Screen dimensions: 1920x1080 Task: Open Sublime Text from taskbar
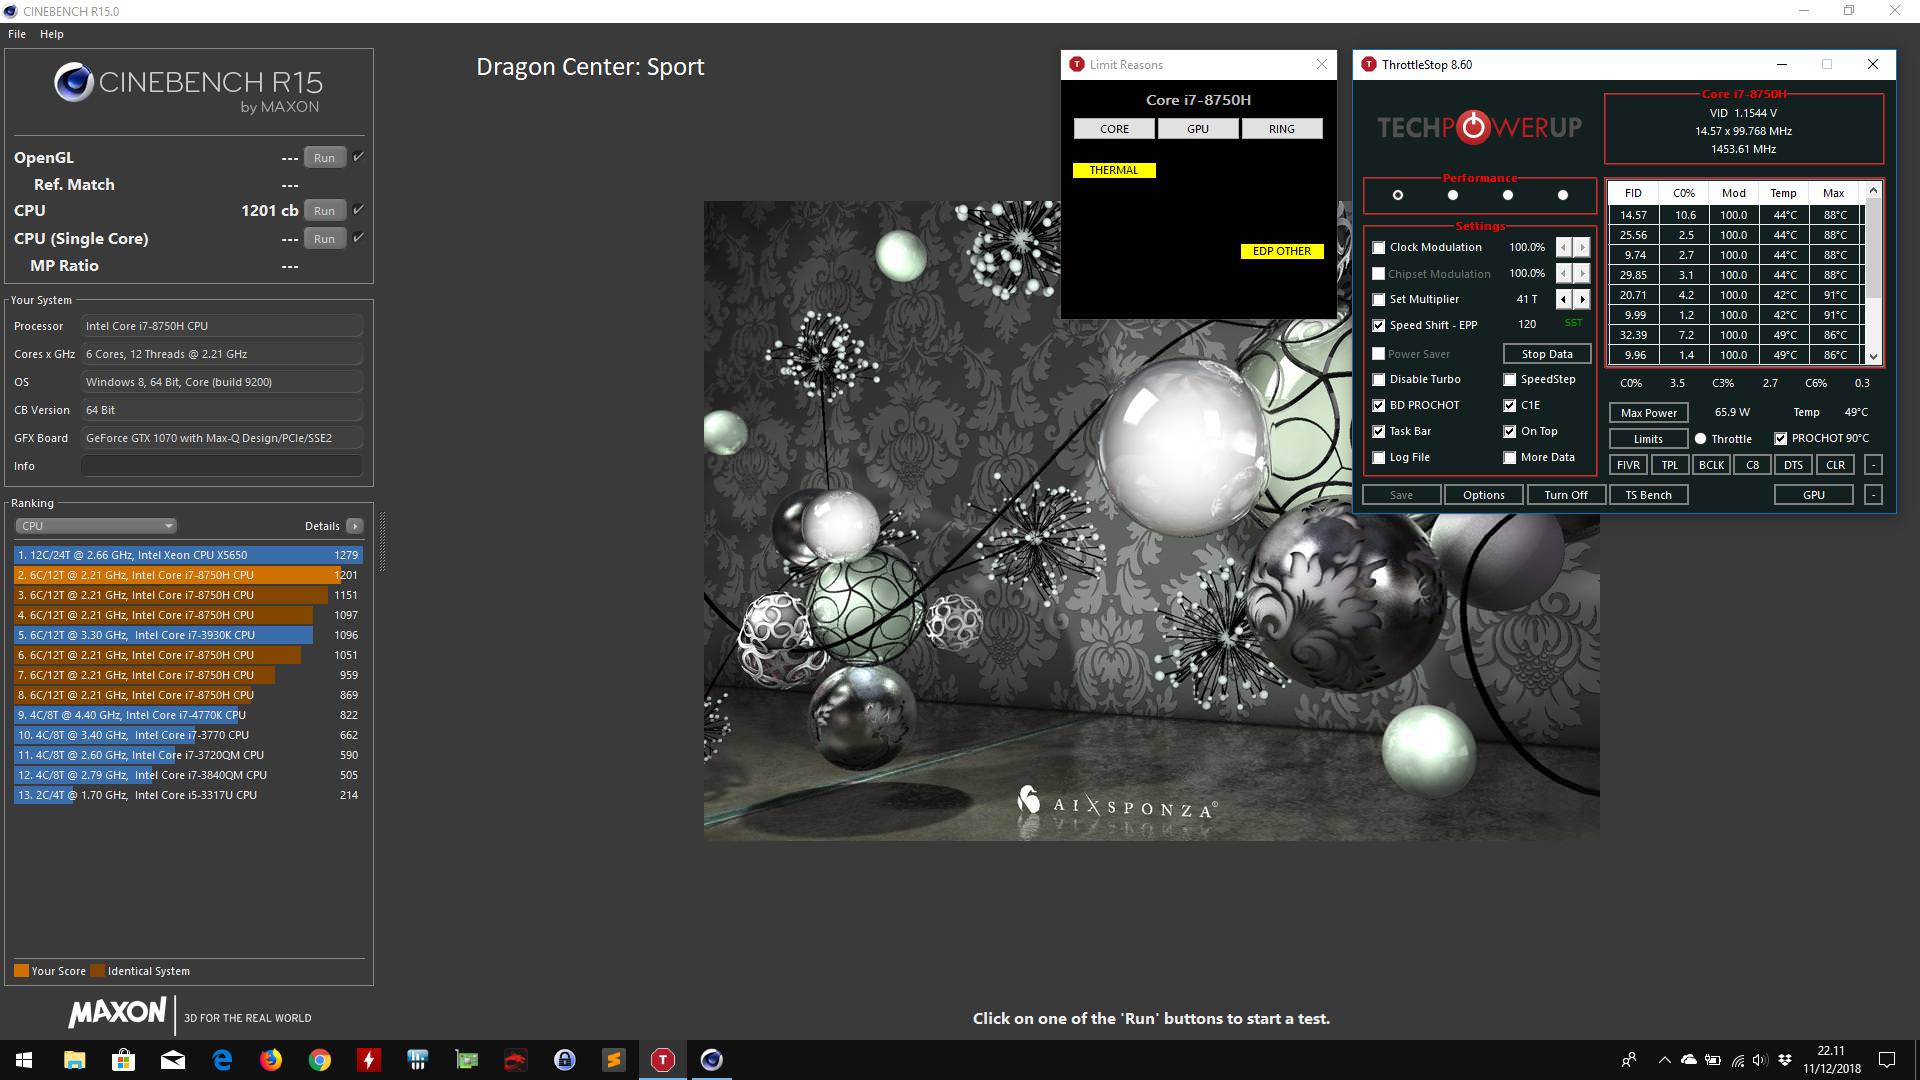(614, 1060)
